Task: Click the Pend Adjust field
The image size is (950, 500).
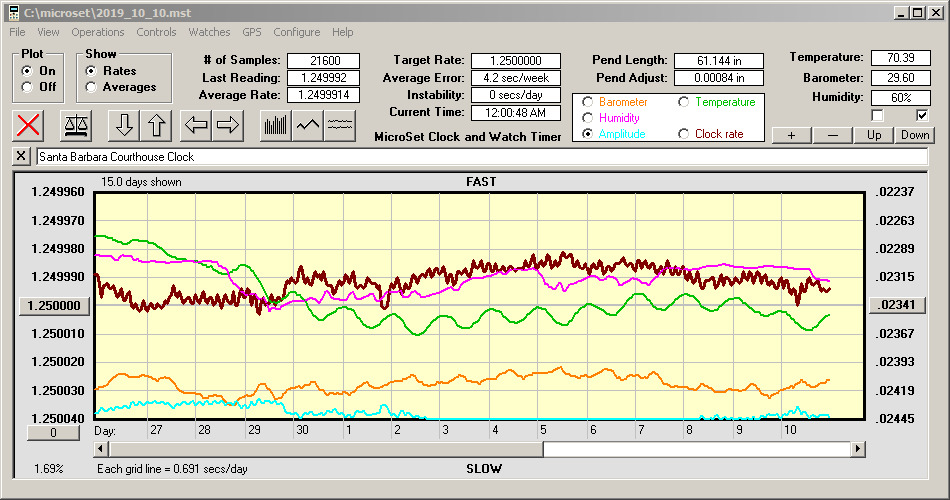Action: point(719,78)
